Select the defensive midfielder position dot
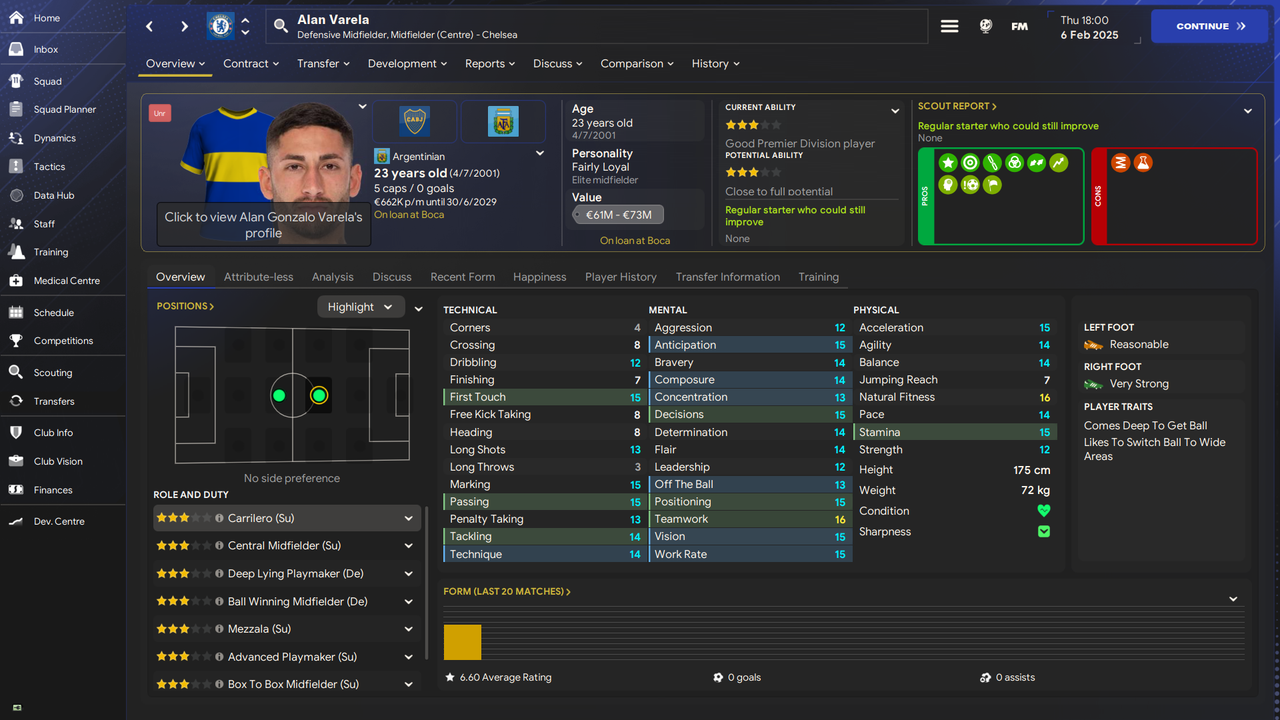Image resolution: width=1280 pixels, height=720 pixels. [279, 396]
